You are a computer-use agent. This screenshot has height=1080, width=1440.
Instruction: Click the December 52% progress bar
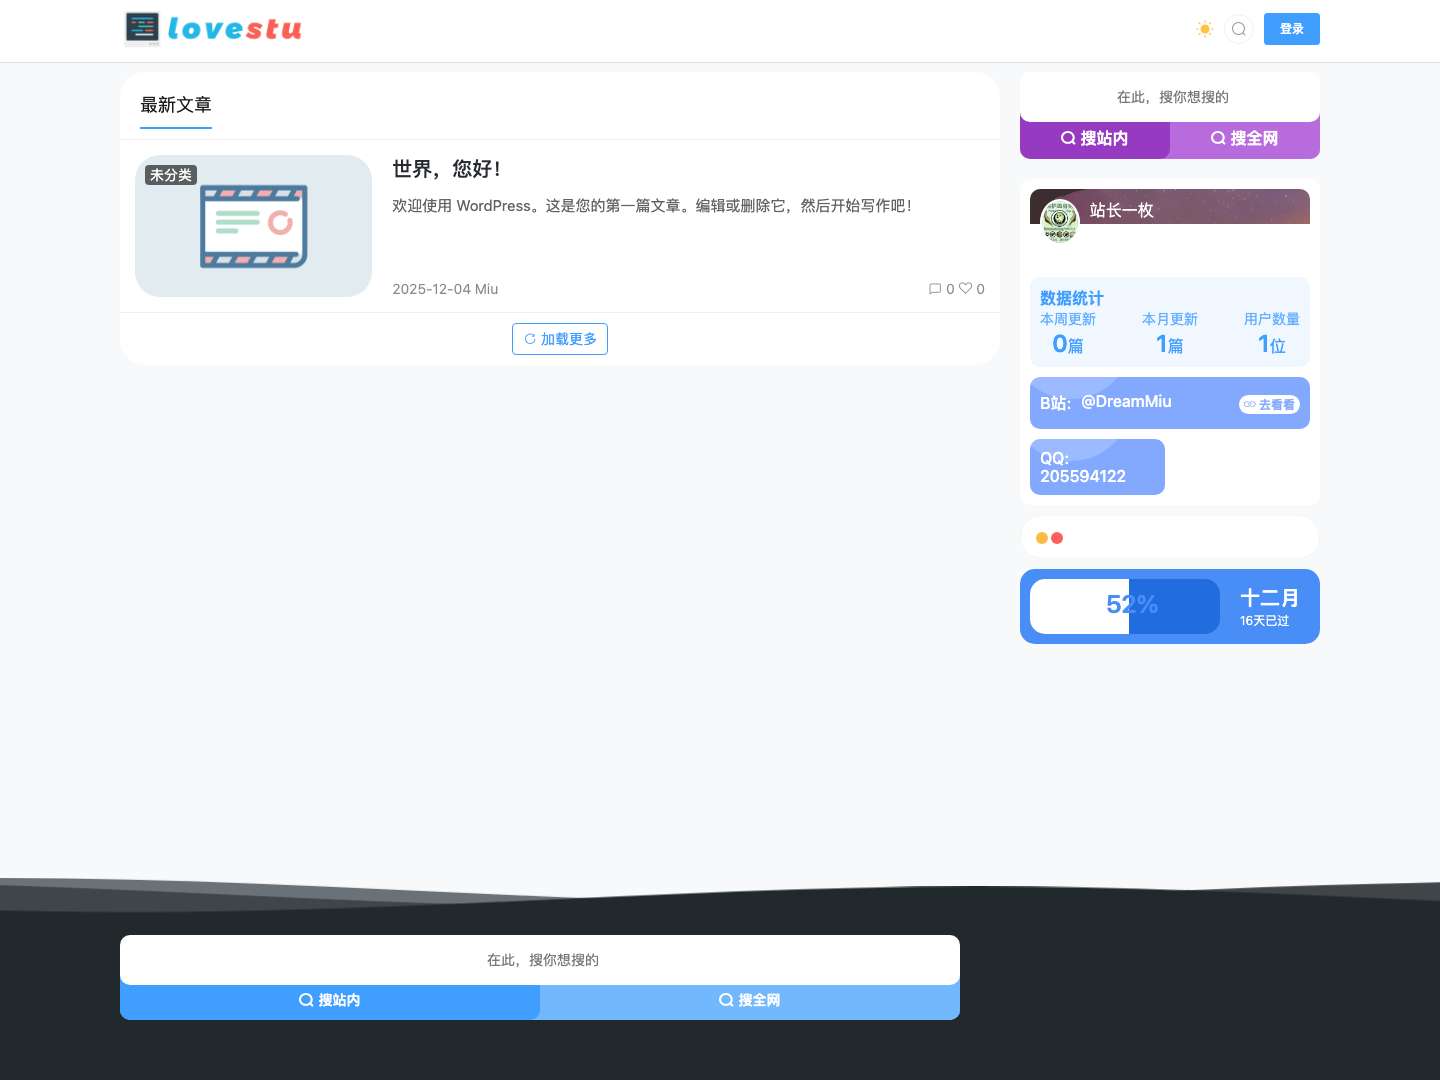pos(1124,606)
